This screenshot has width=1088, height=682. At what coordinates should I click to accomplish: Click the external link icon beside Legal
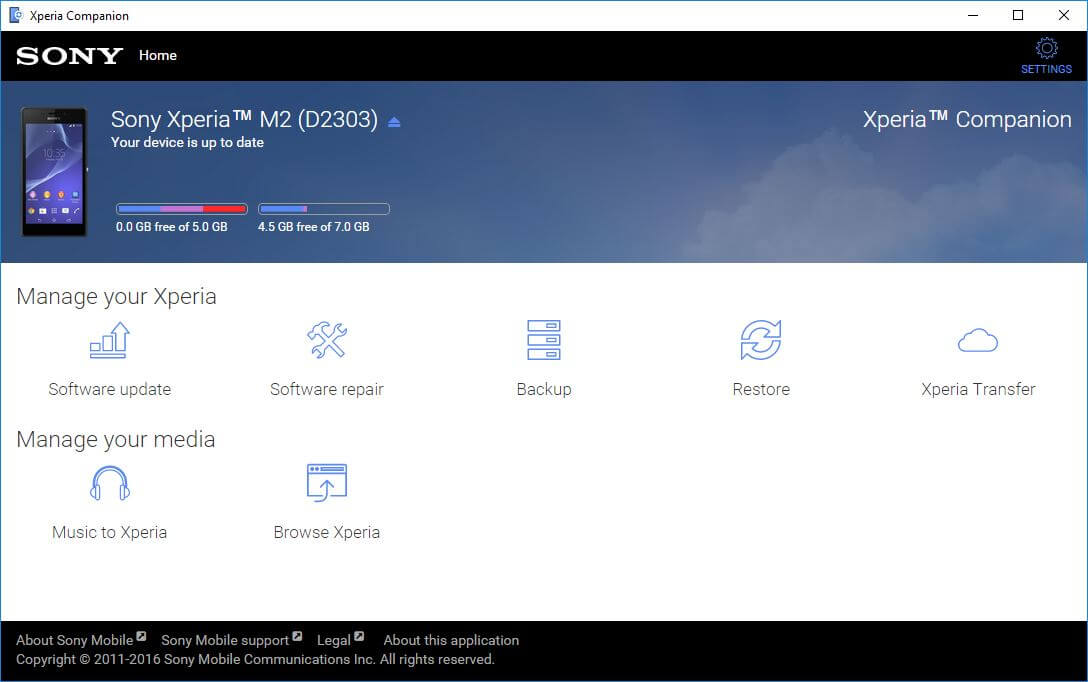(359, 636)
